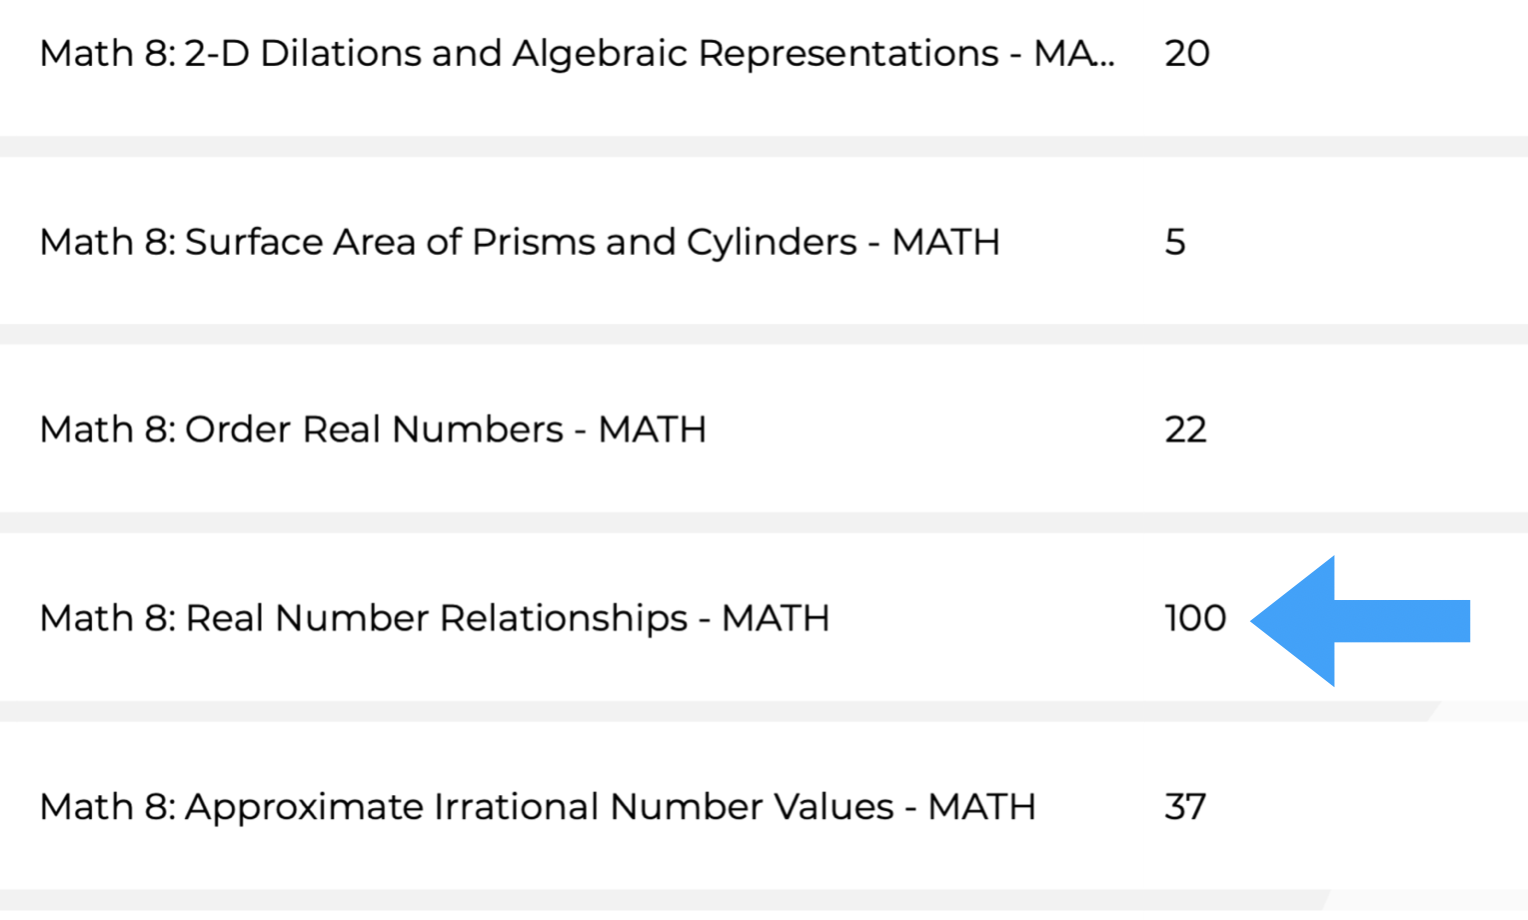This screenshot has width=1528, height=920.
Task: Click "Math 8:" prefix of the Dilations row
Action: click(107, 54)
